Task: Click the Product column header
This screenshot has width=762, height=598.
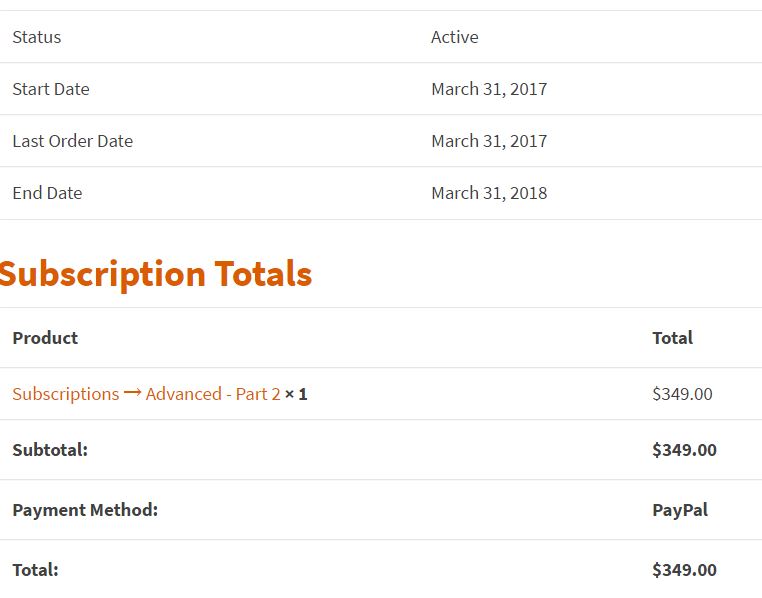Action: [45, 338]
